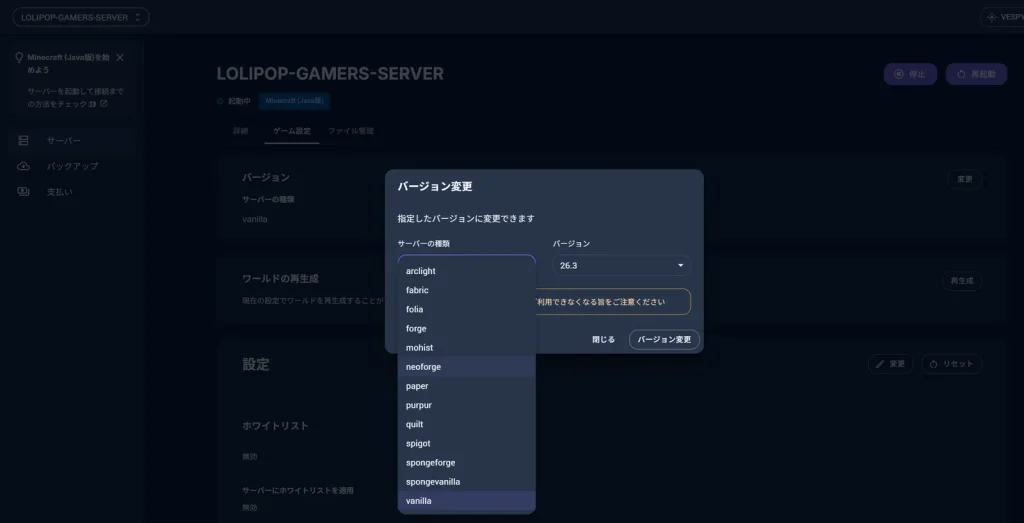Click the VESPY account button at top right

tap(1002, 17)
